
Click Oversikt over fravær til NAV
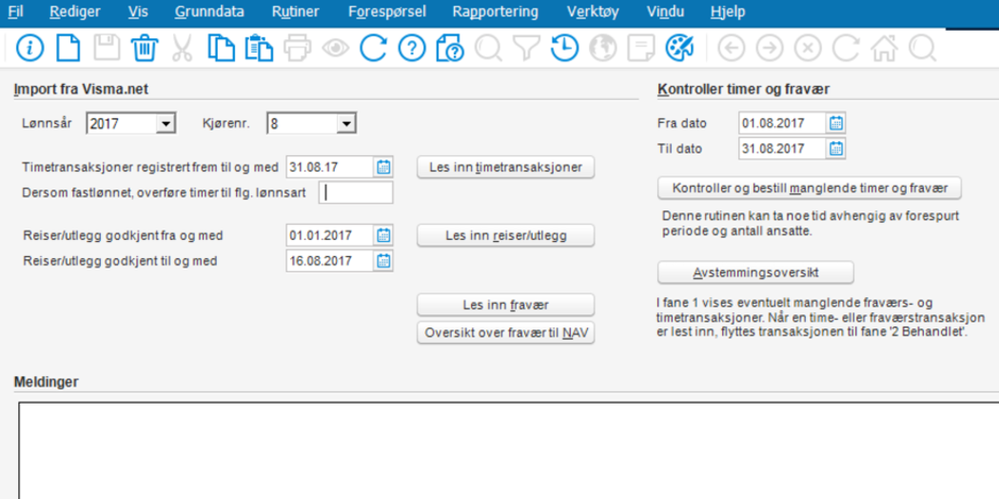(x=505, y=333)
